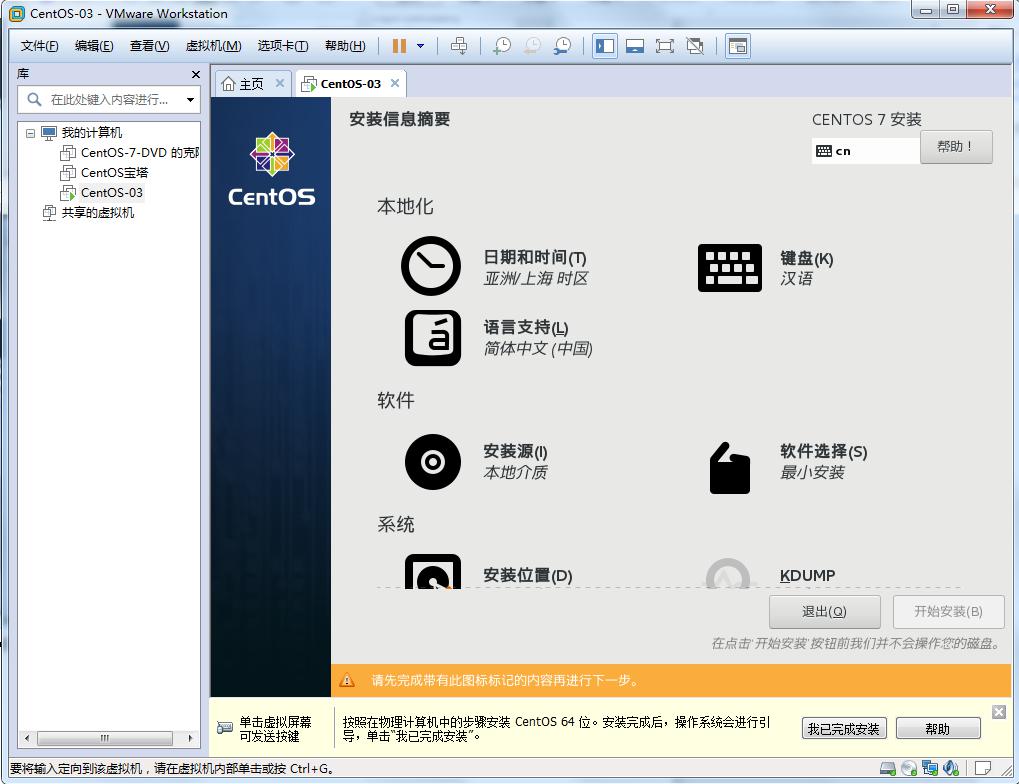Open the 编辑(E) menu

coord(94,46)
